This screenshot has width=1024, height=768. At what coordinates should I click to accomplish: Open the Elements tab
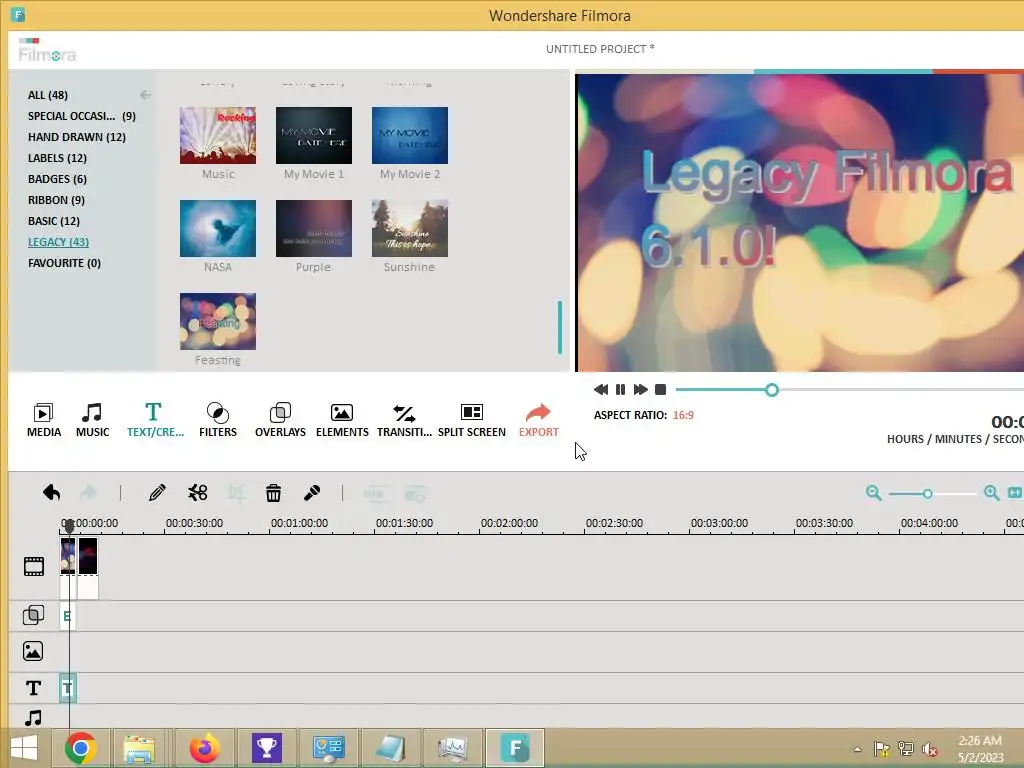click(342, 420)
